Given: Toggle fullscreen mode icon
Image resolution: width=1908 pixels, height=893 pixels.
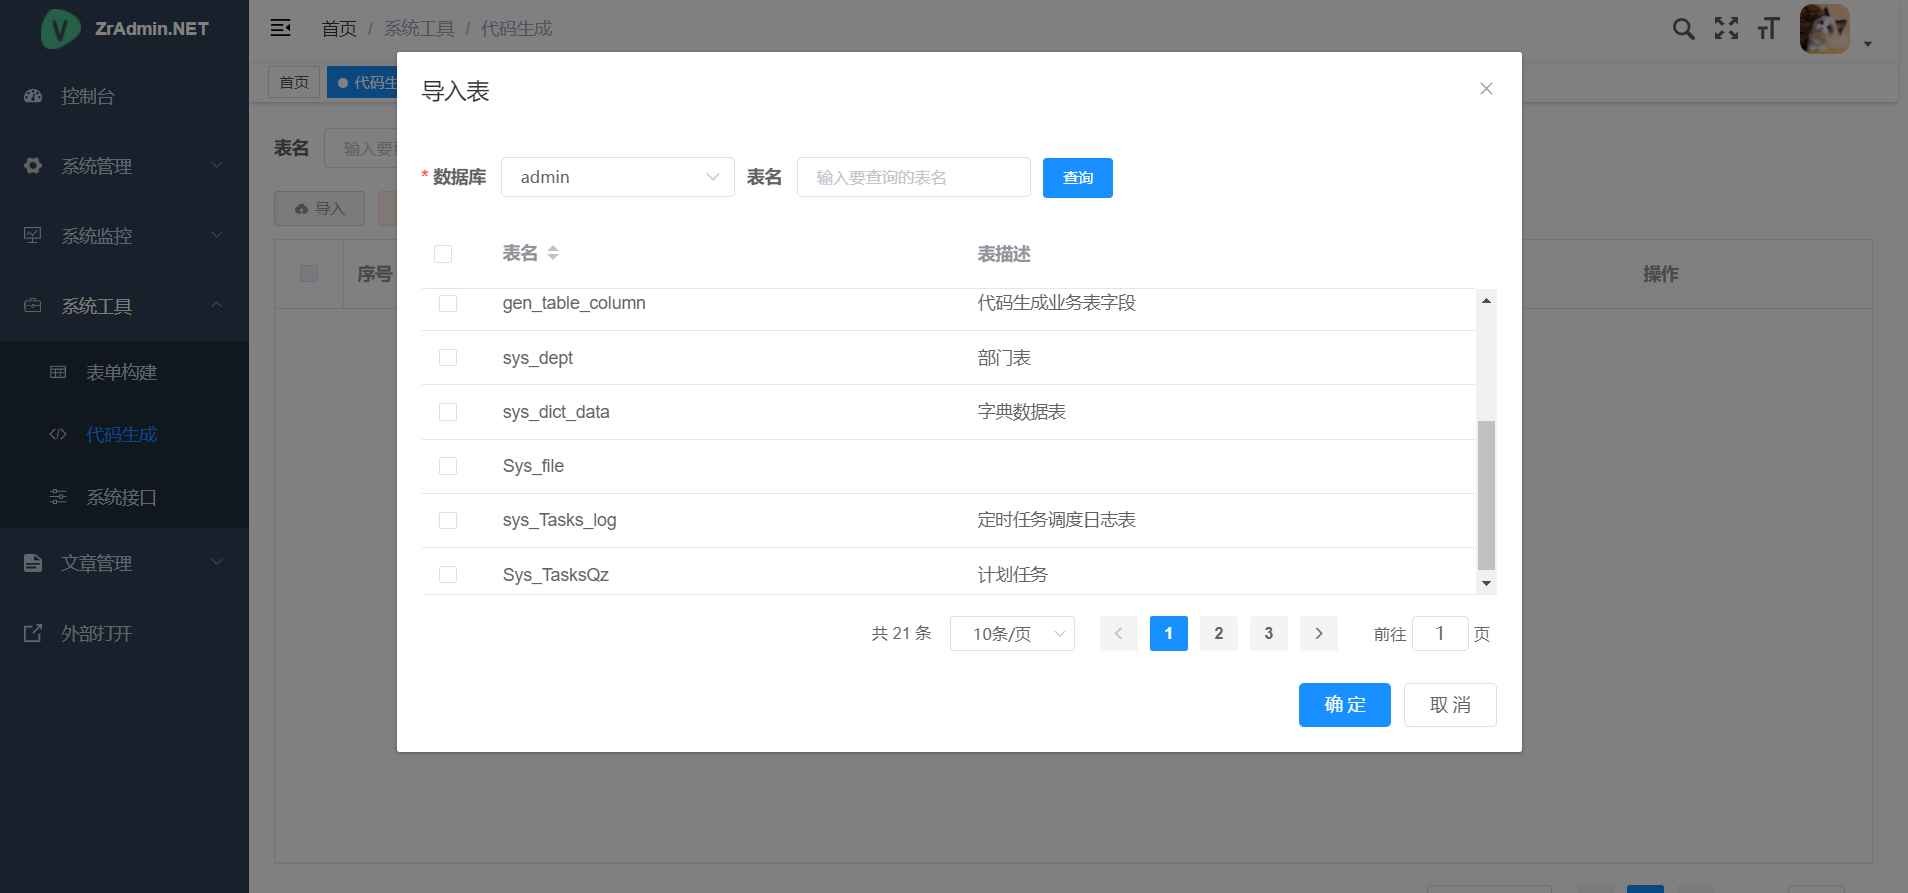Looking at the screenshot, I should click(x=1726, y=29).
